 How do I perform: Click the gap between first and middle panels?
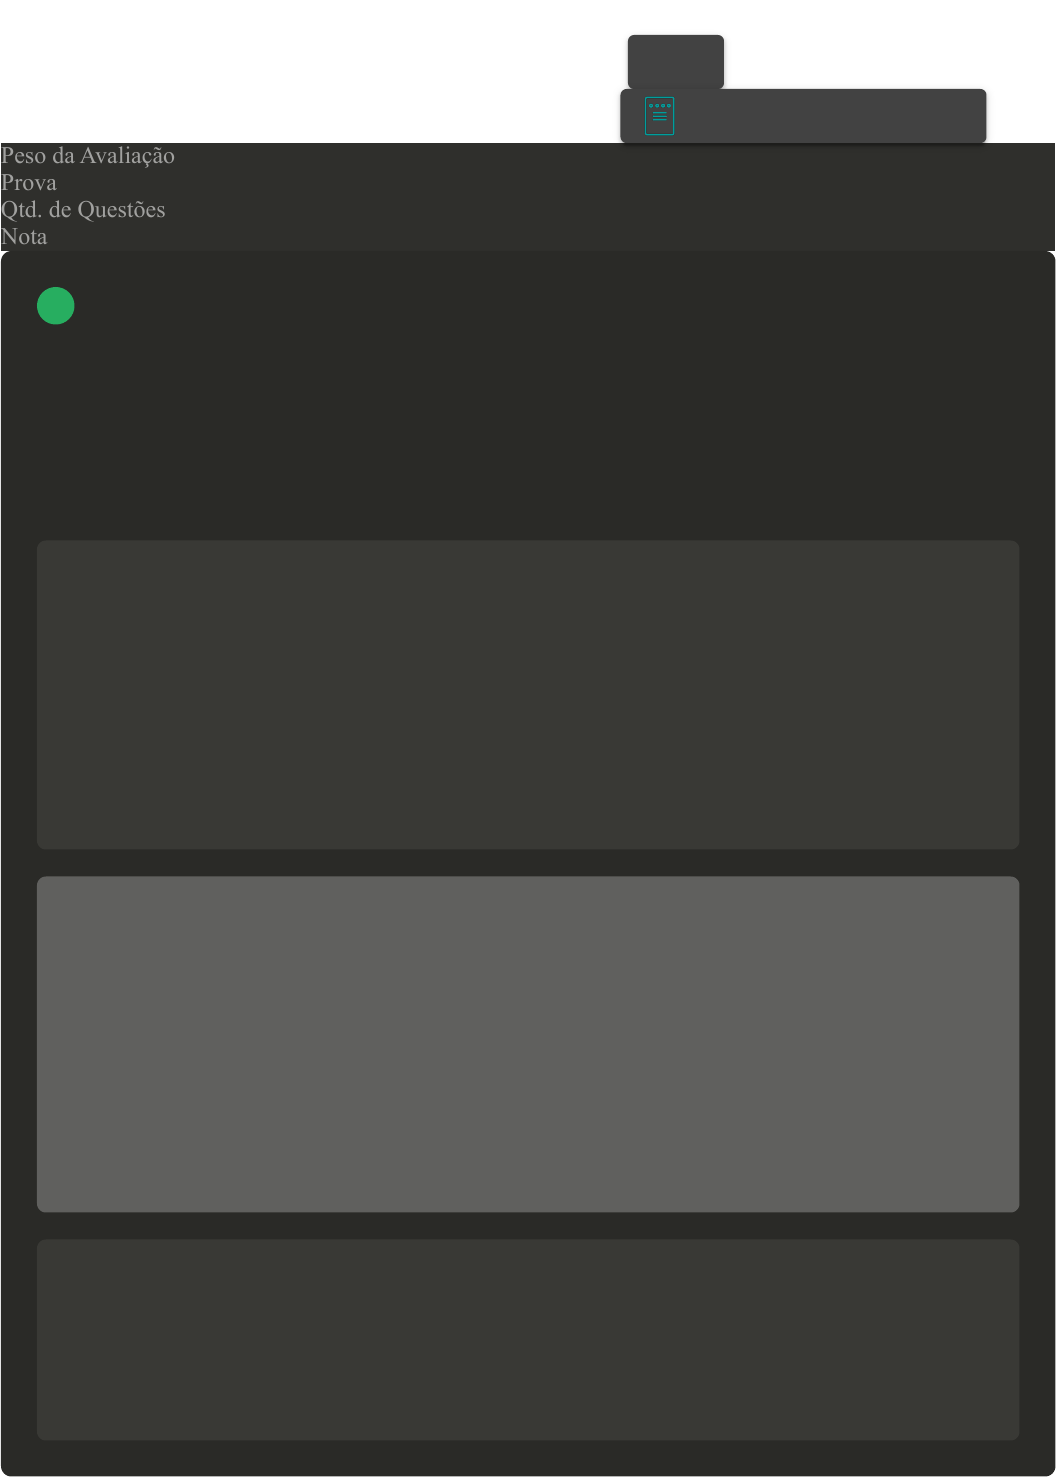(x=528, y=863)
